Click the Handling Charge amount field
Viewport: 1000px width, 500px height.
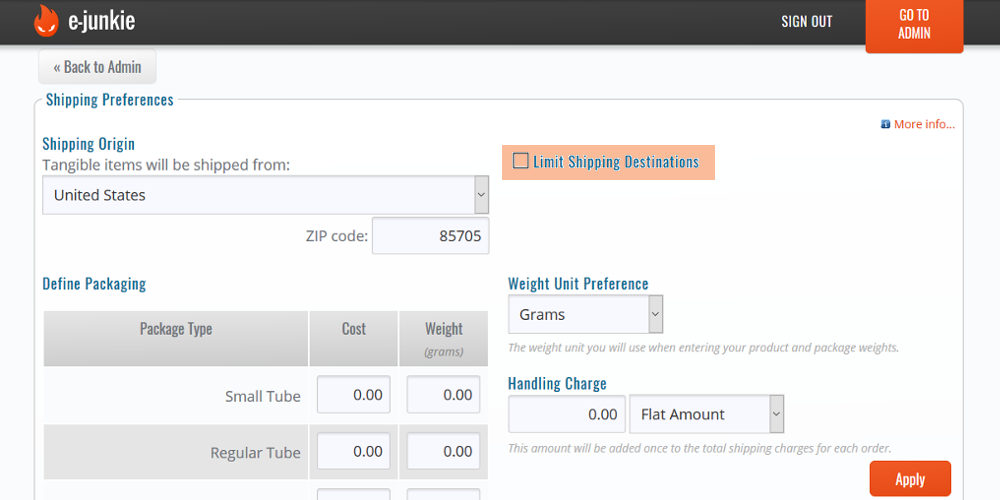click(x=566, y=414)
